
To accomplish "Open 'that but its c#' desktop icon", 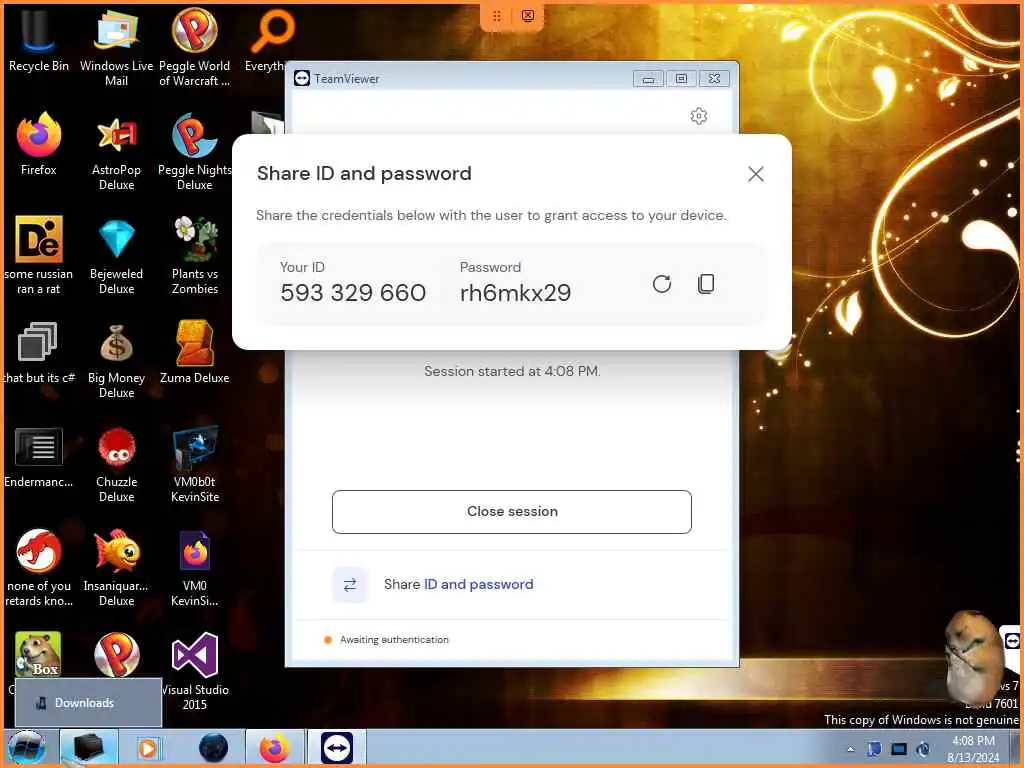I will point(39,351).
